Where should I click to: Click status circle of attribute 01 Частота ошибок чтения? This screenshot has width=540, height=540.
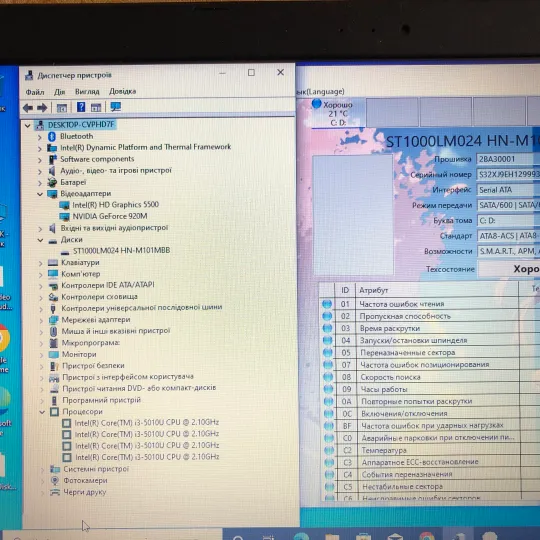point(327,304)
